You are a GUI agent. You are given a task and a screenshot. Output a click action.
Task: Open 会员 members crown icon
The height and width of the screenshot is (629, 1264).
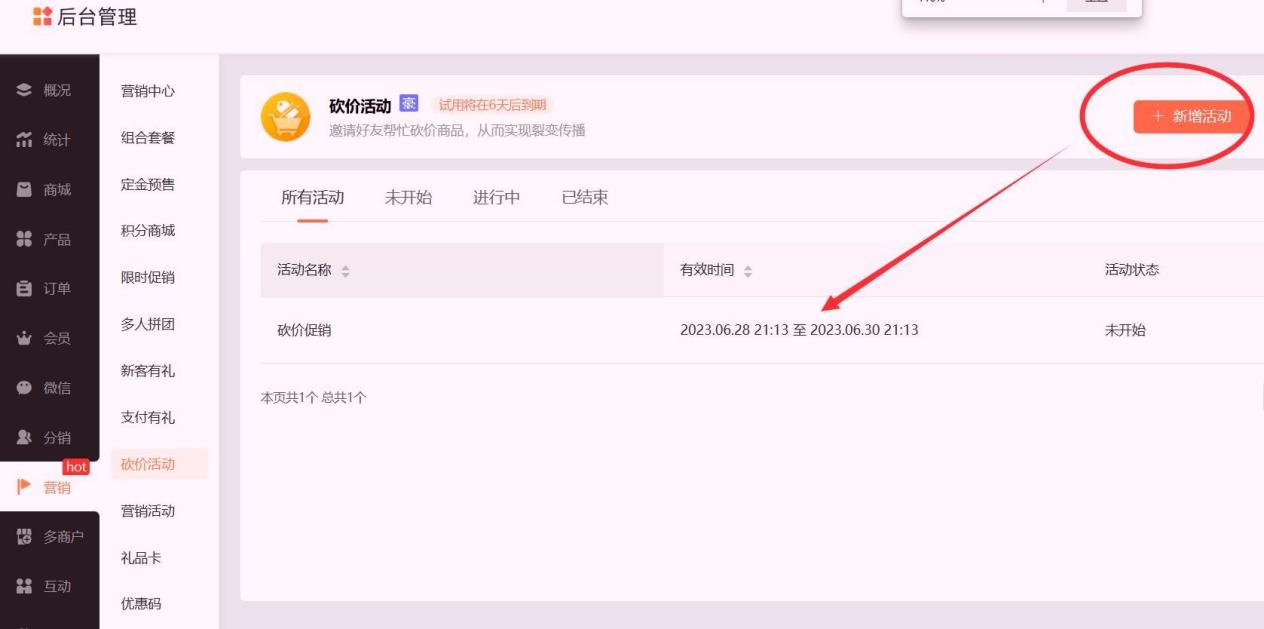tap(24, 339)
